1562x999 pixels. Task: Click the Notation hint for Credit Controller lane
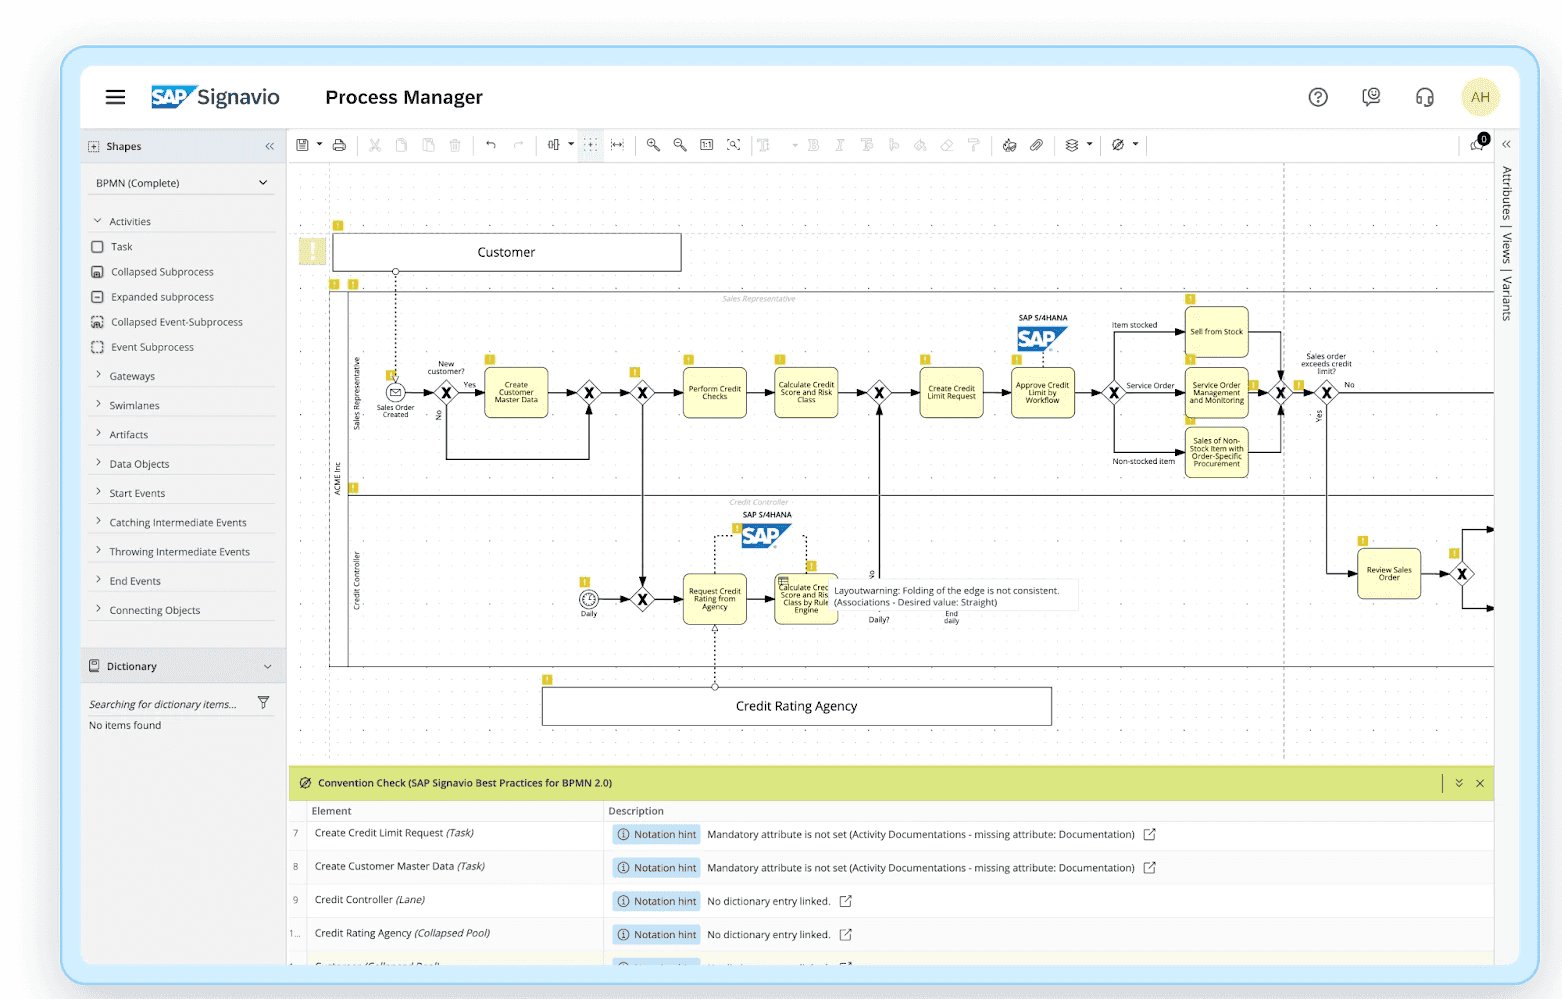click(x=655, y=900)
